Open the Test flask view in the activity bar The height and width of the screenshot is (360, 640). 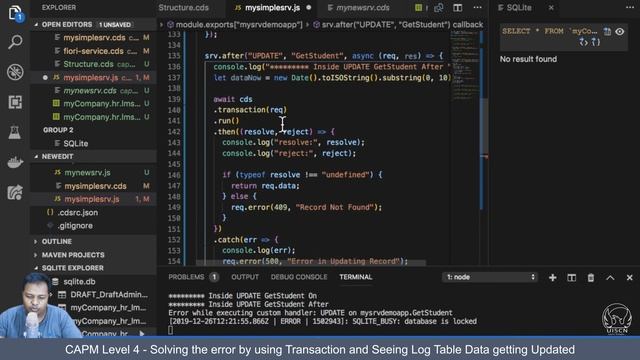(15, 132)
